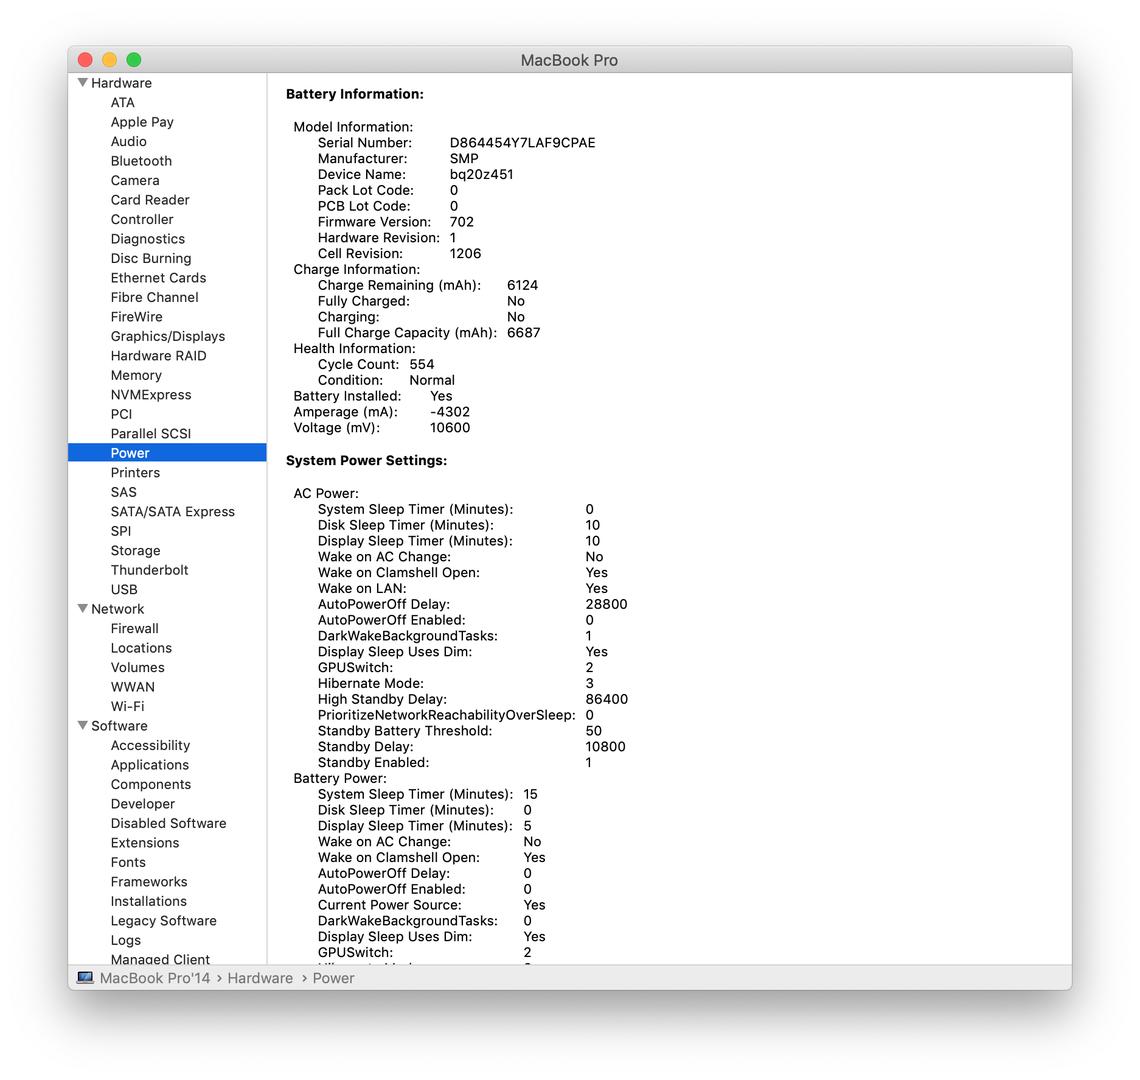
Task: Open Applications software list
Action: coord(149,765)
